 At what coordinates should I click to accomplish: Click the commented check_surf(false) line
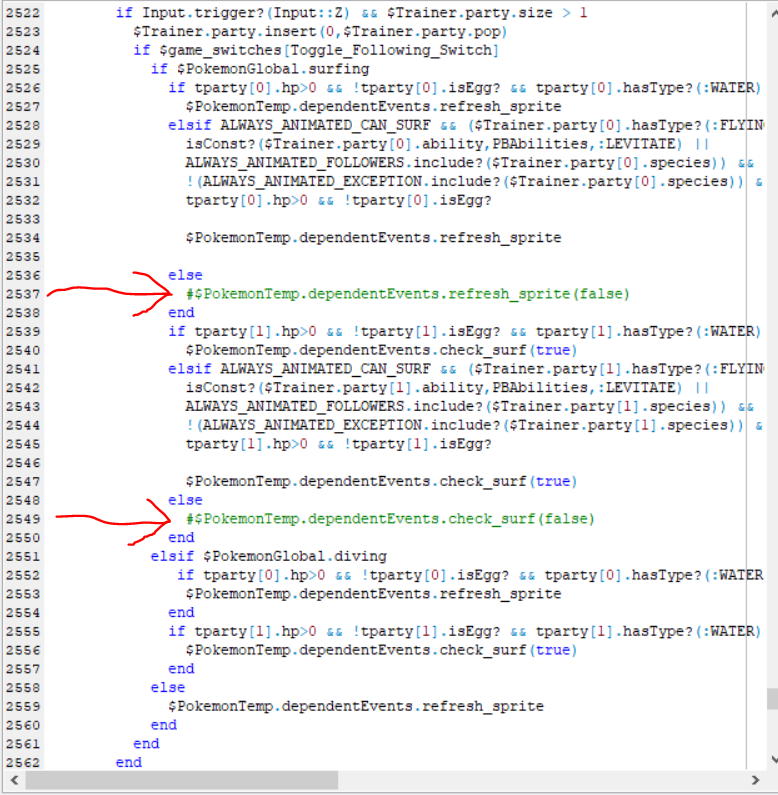[390, 519]
